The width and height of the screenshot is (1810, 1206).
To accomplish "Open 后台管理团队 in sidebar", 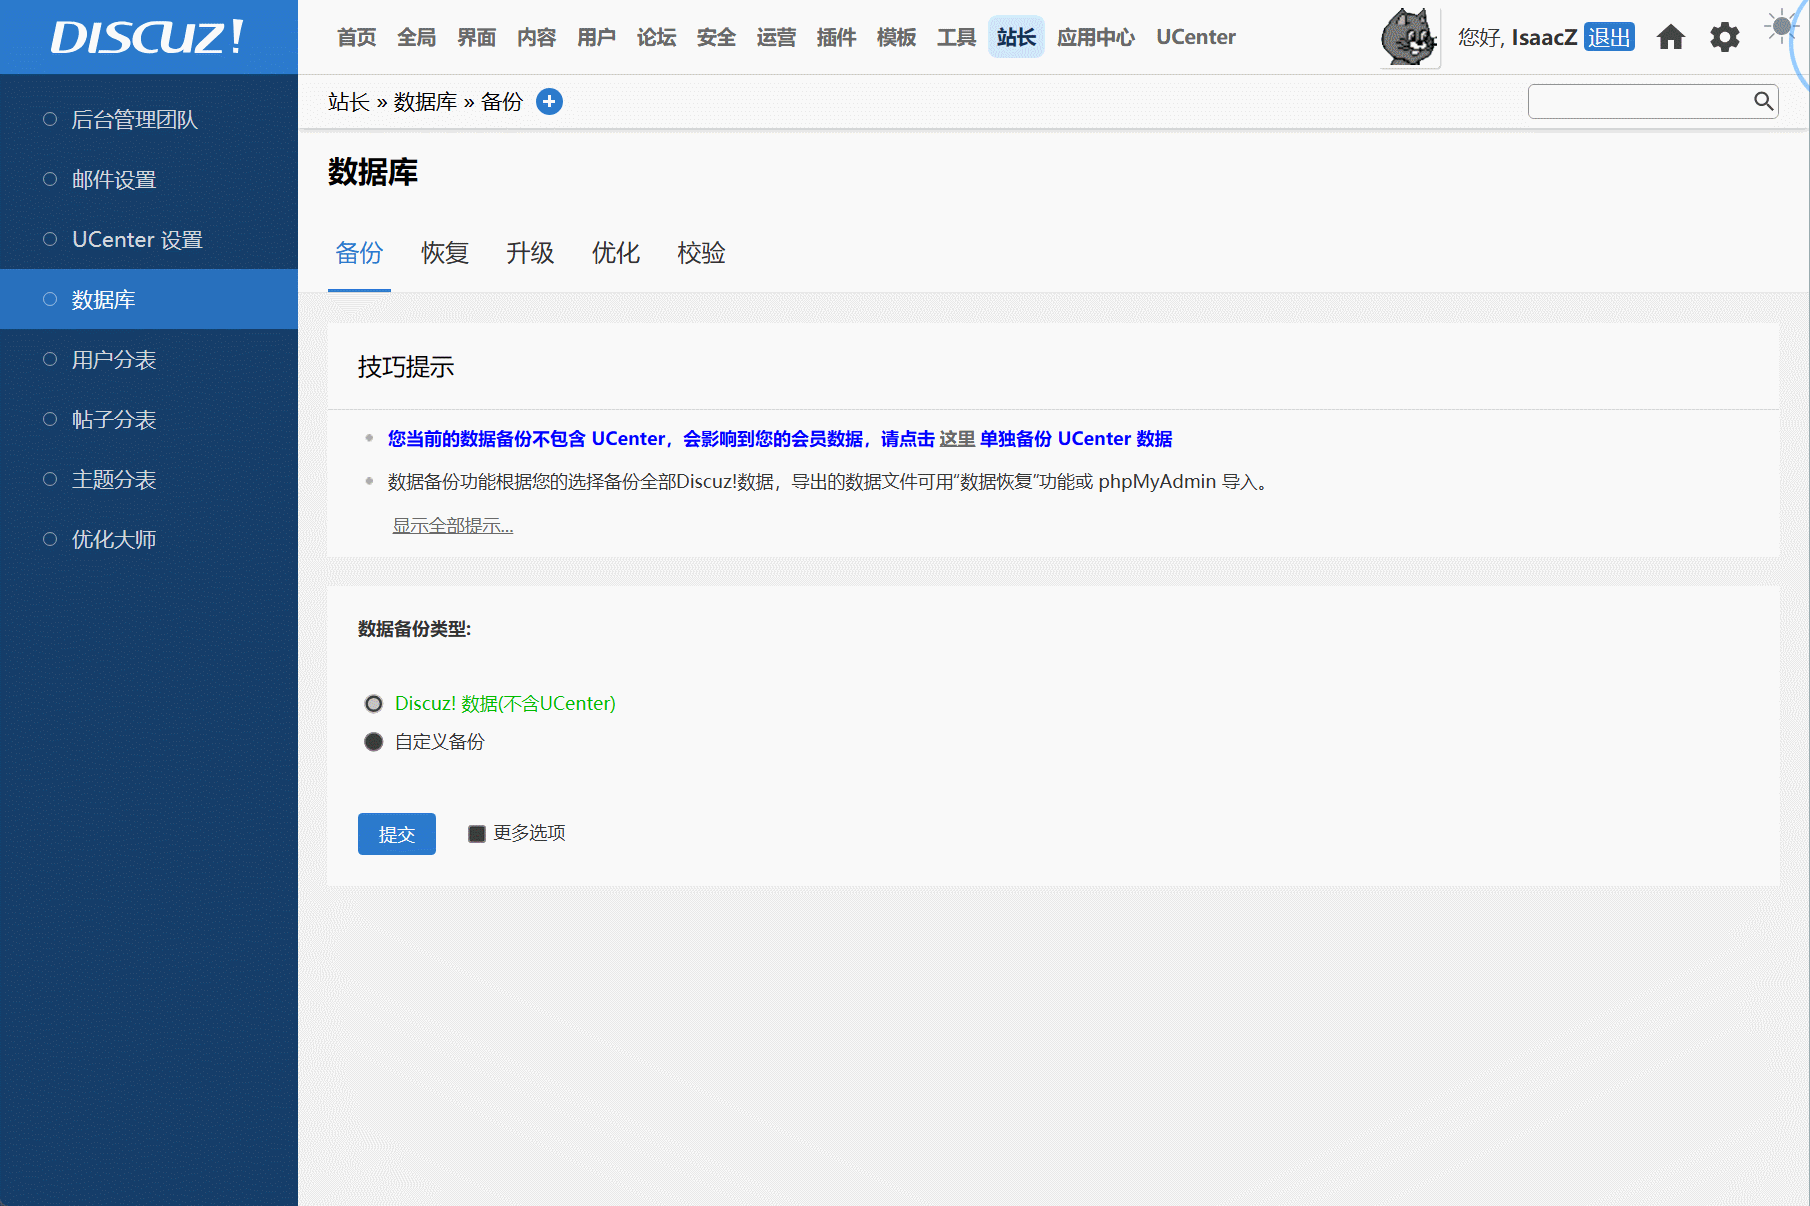I will (149, 119).
